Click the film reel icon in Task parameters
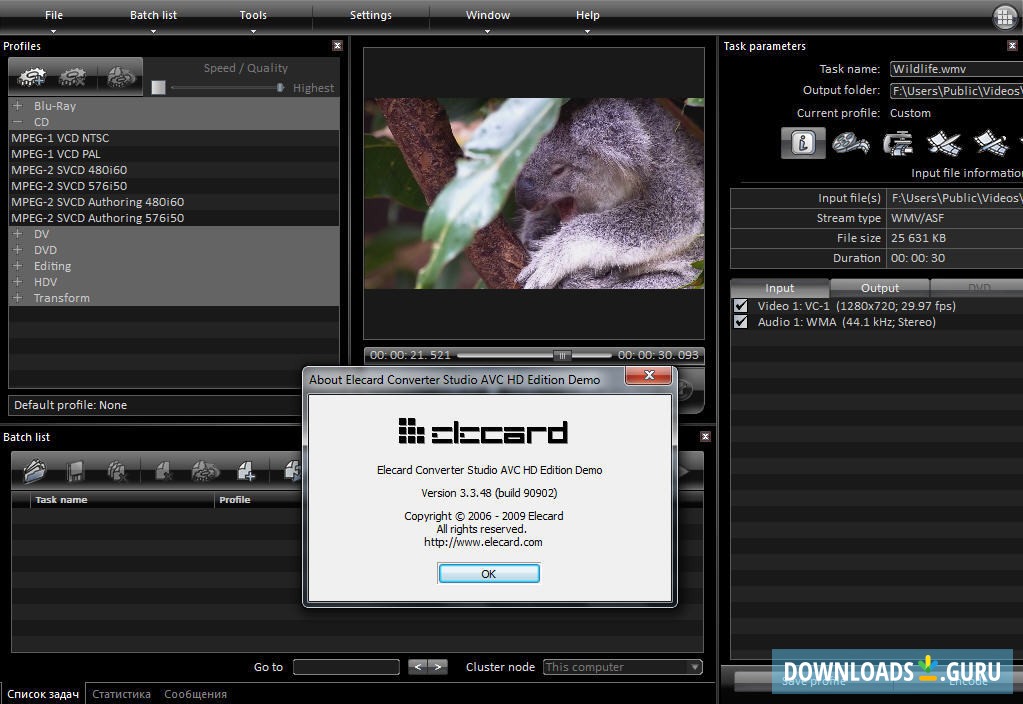The width and height of the screenshot is (1023, 704). pyautogui.click(x=851, y=143)
